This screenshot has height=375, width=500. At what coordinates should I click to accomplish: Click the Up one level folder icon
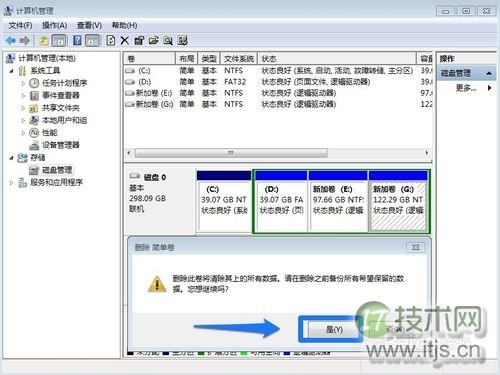[x=44, y=41]
